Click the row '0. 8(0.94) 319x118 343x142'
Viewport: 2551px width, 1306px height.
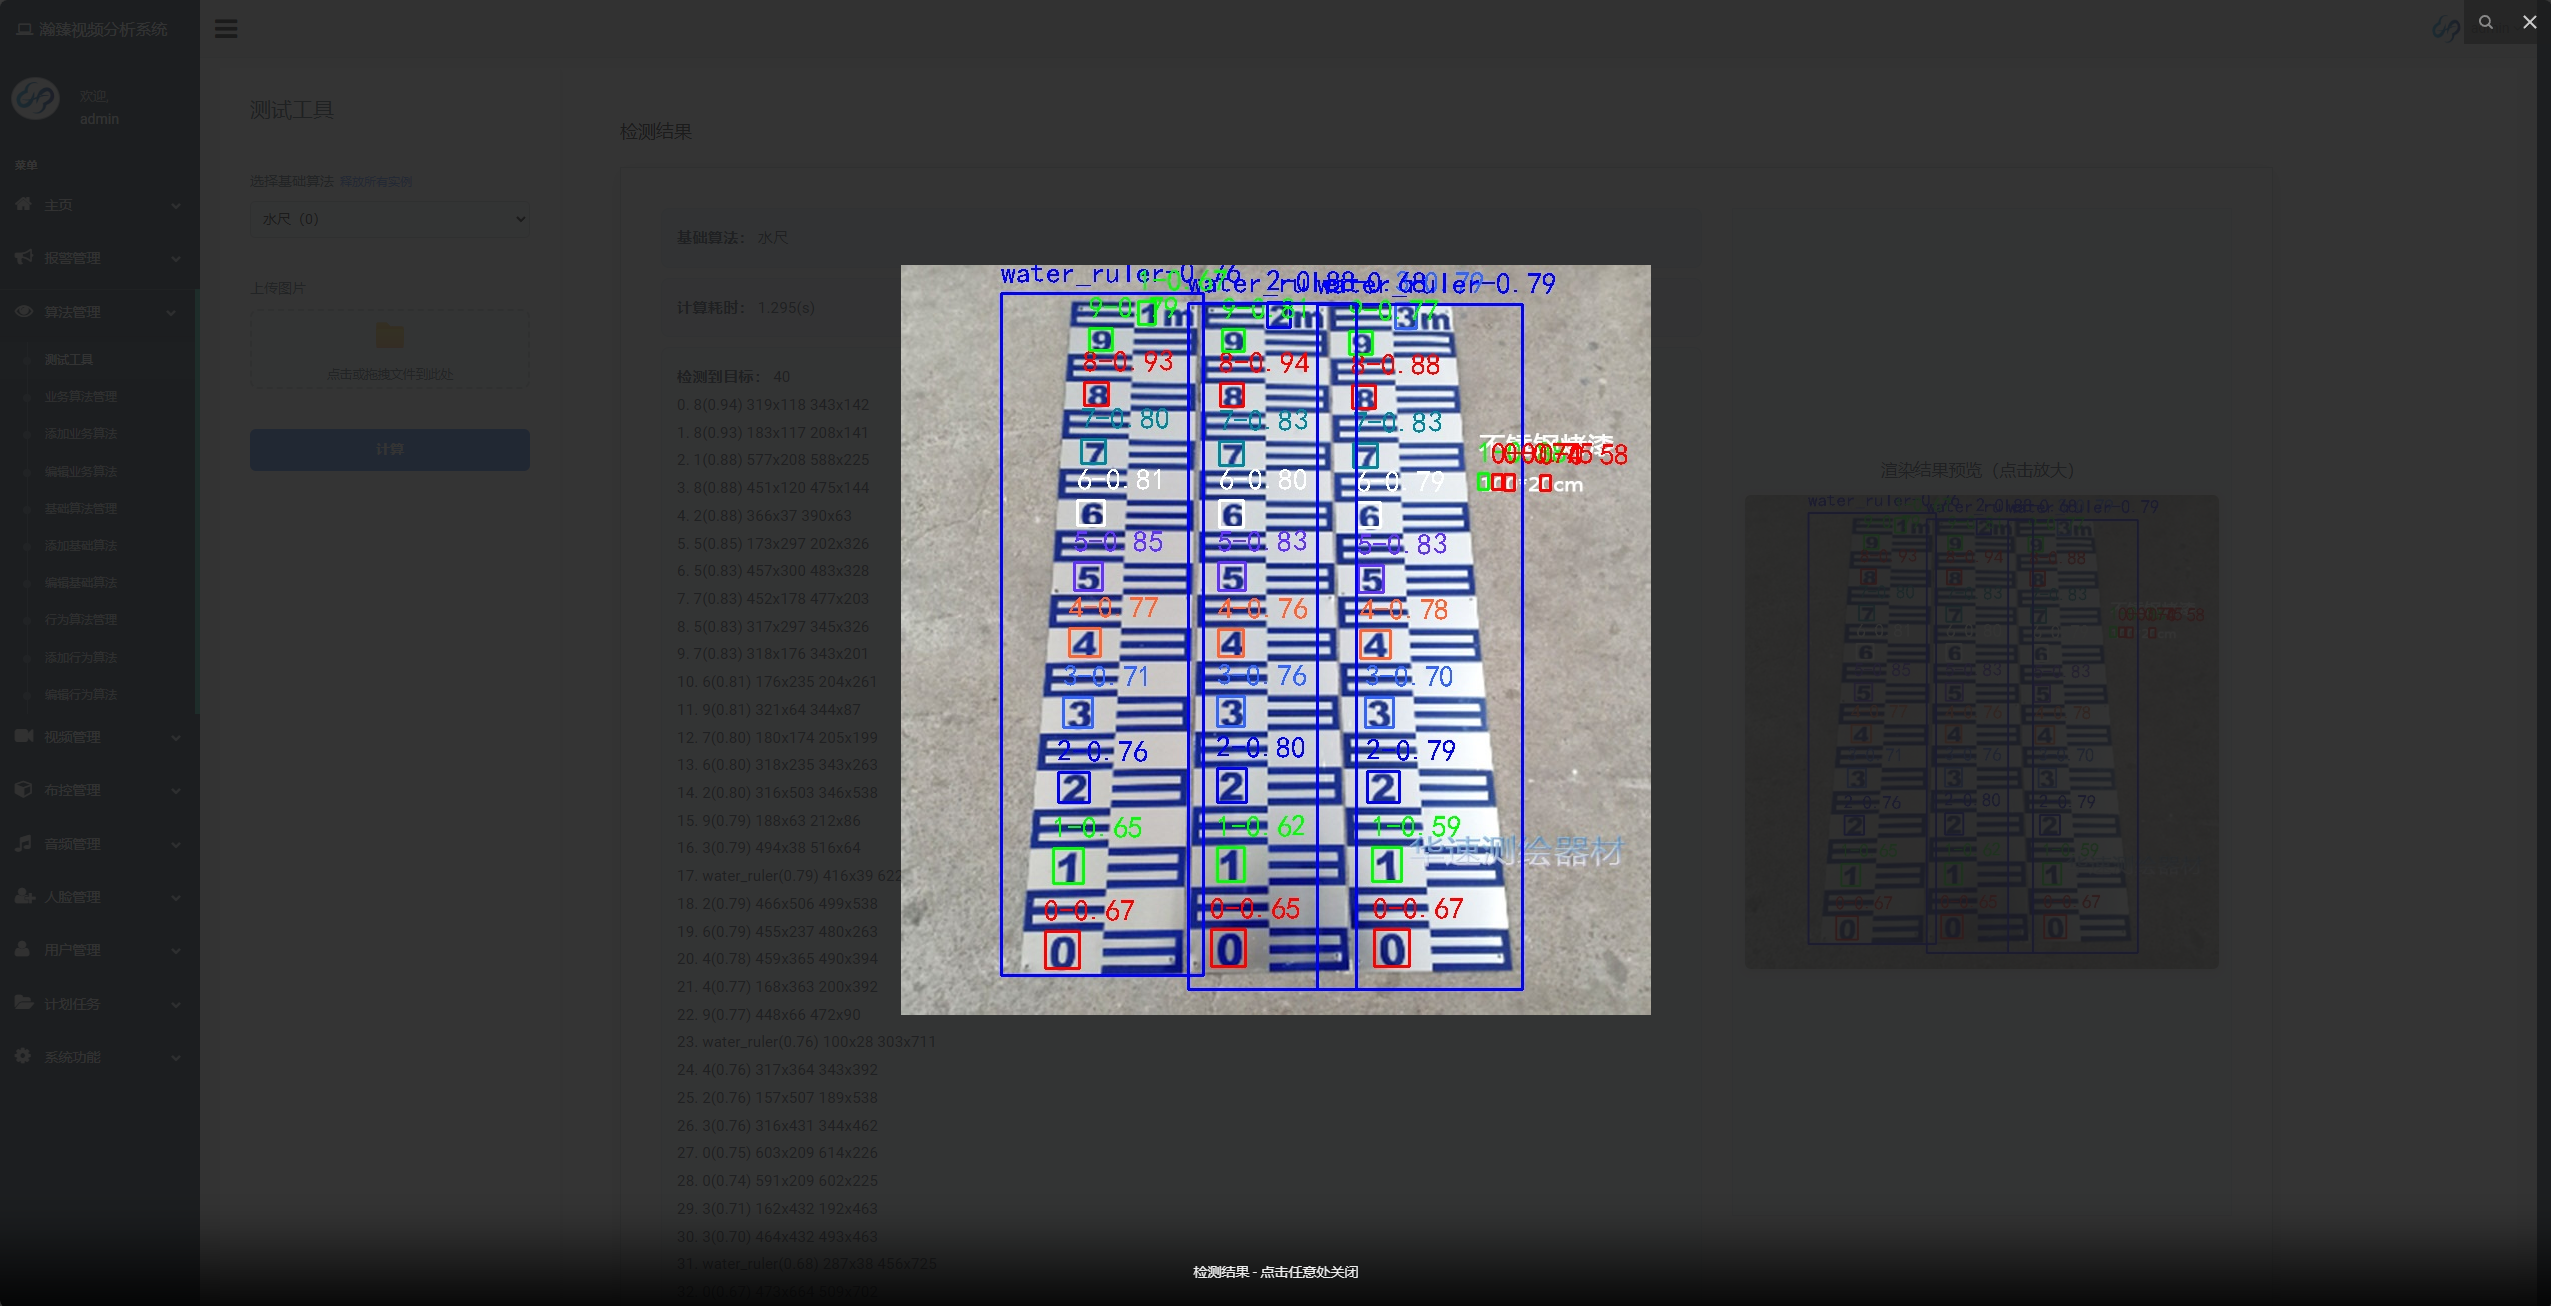tap(773, 405)
